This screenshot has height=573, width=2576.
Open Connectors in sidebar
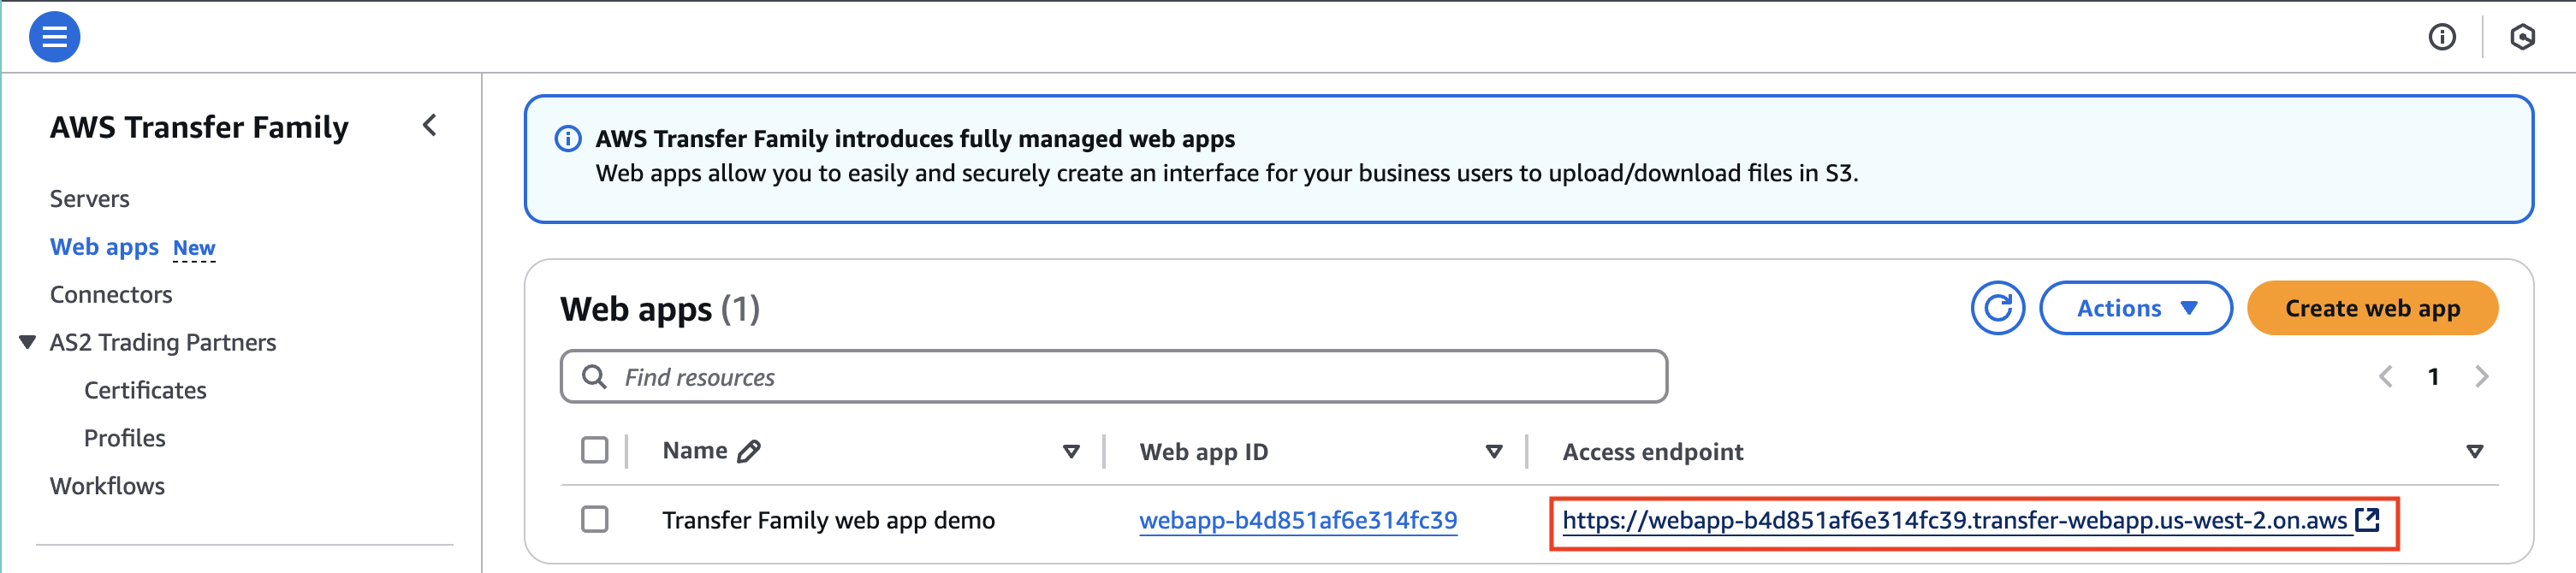click(111, 295)
